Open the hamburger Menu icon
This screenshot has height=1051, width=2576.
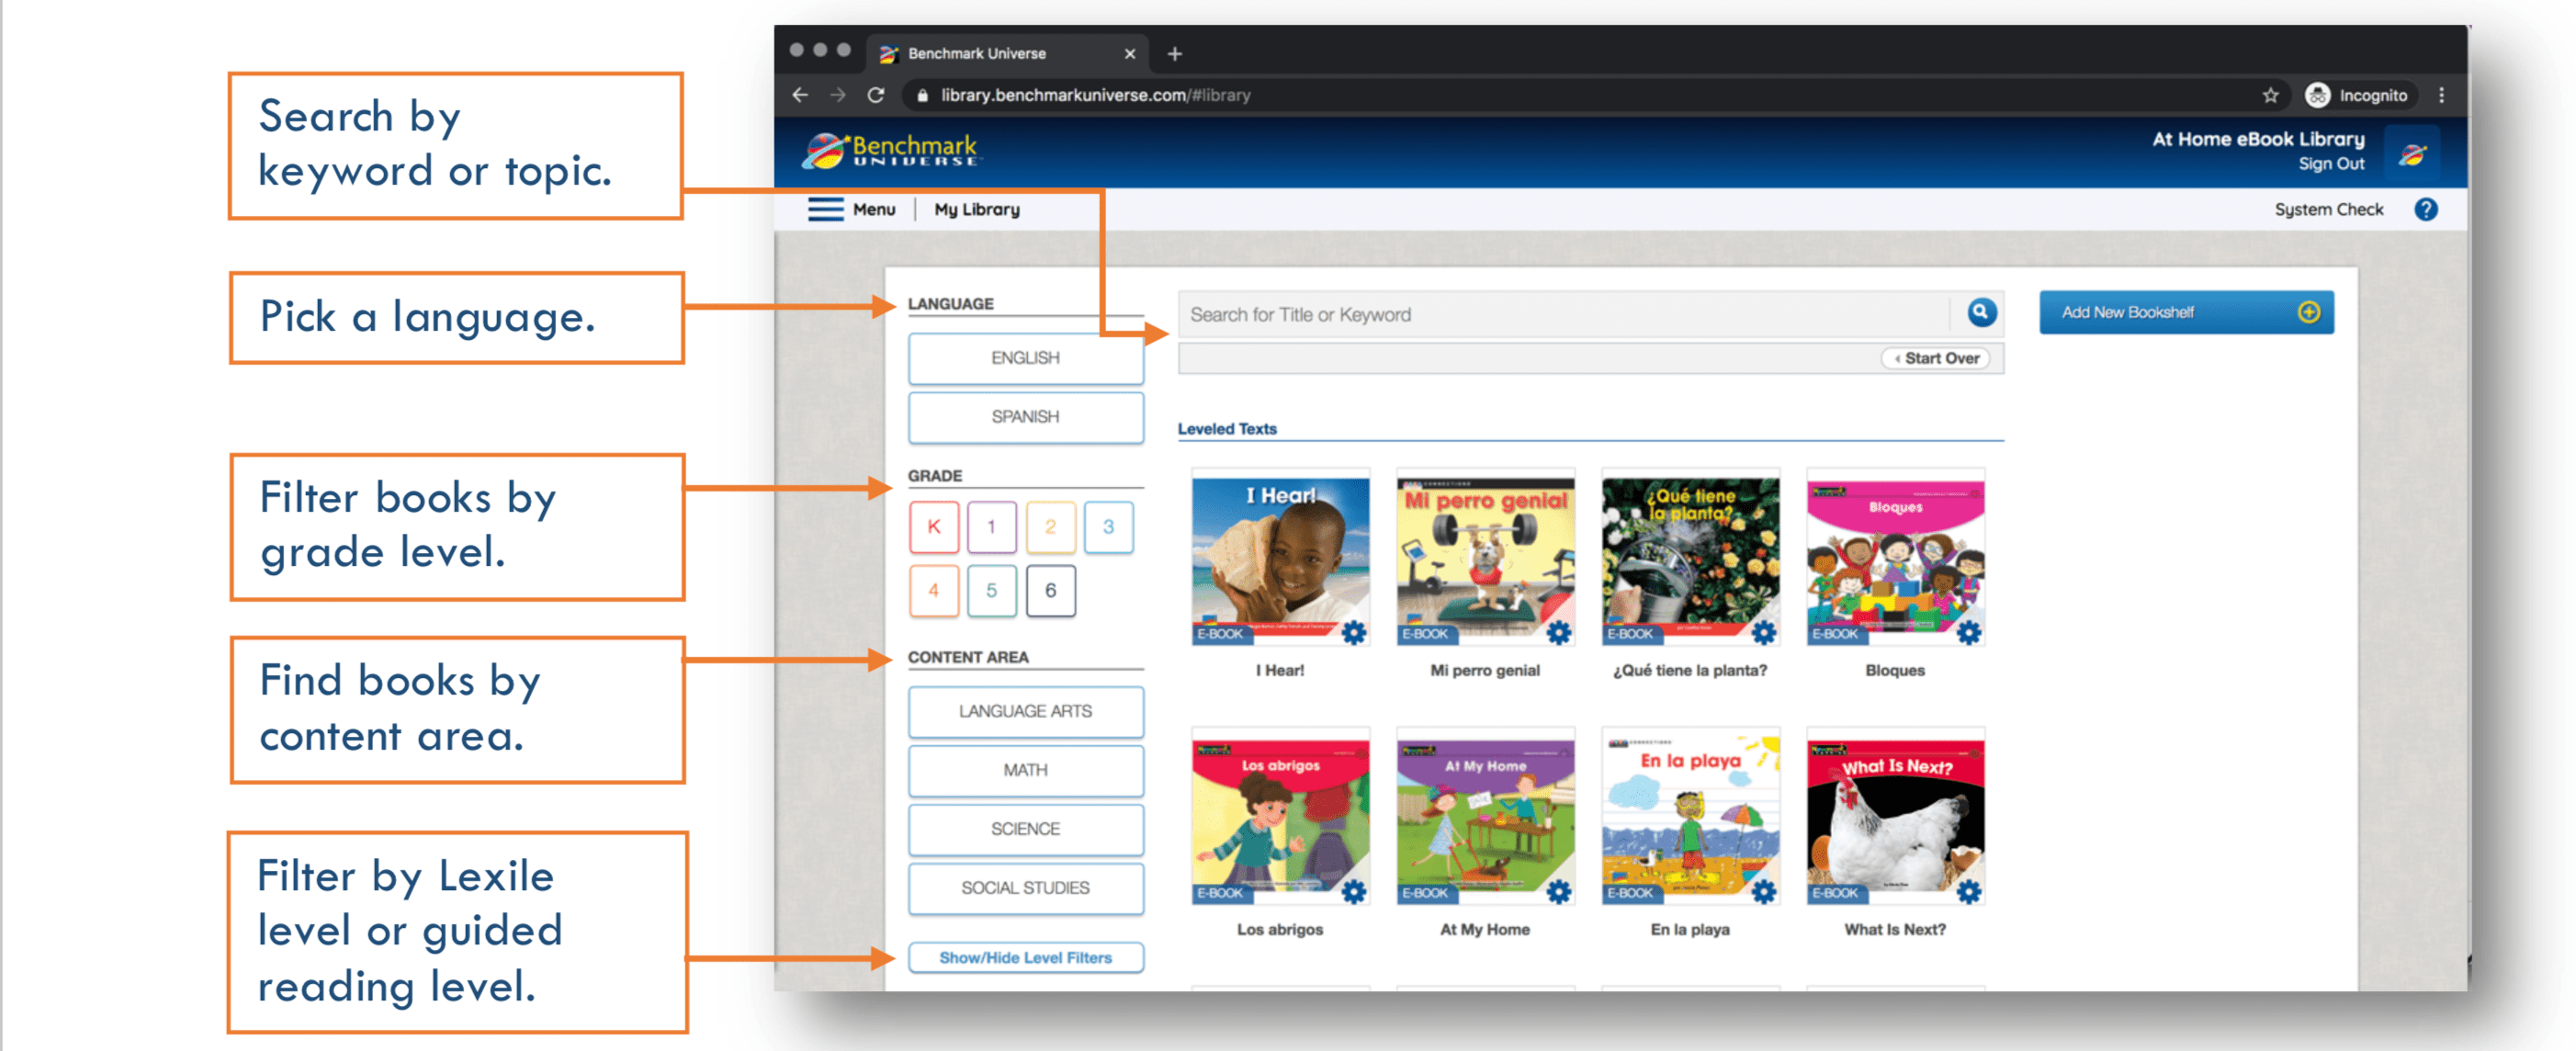point(825,209)
